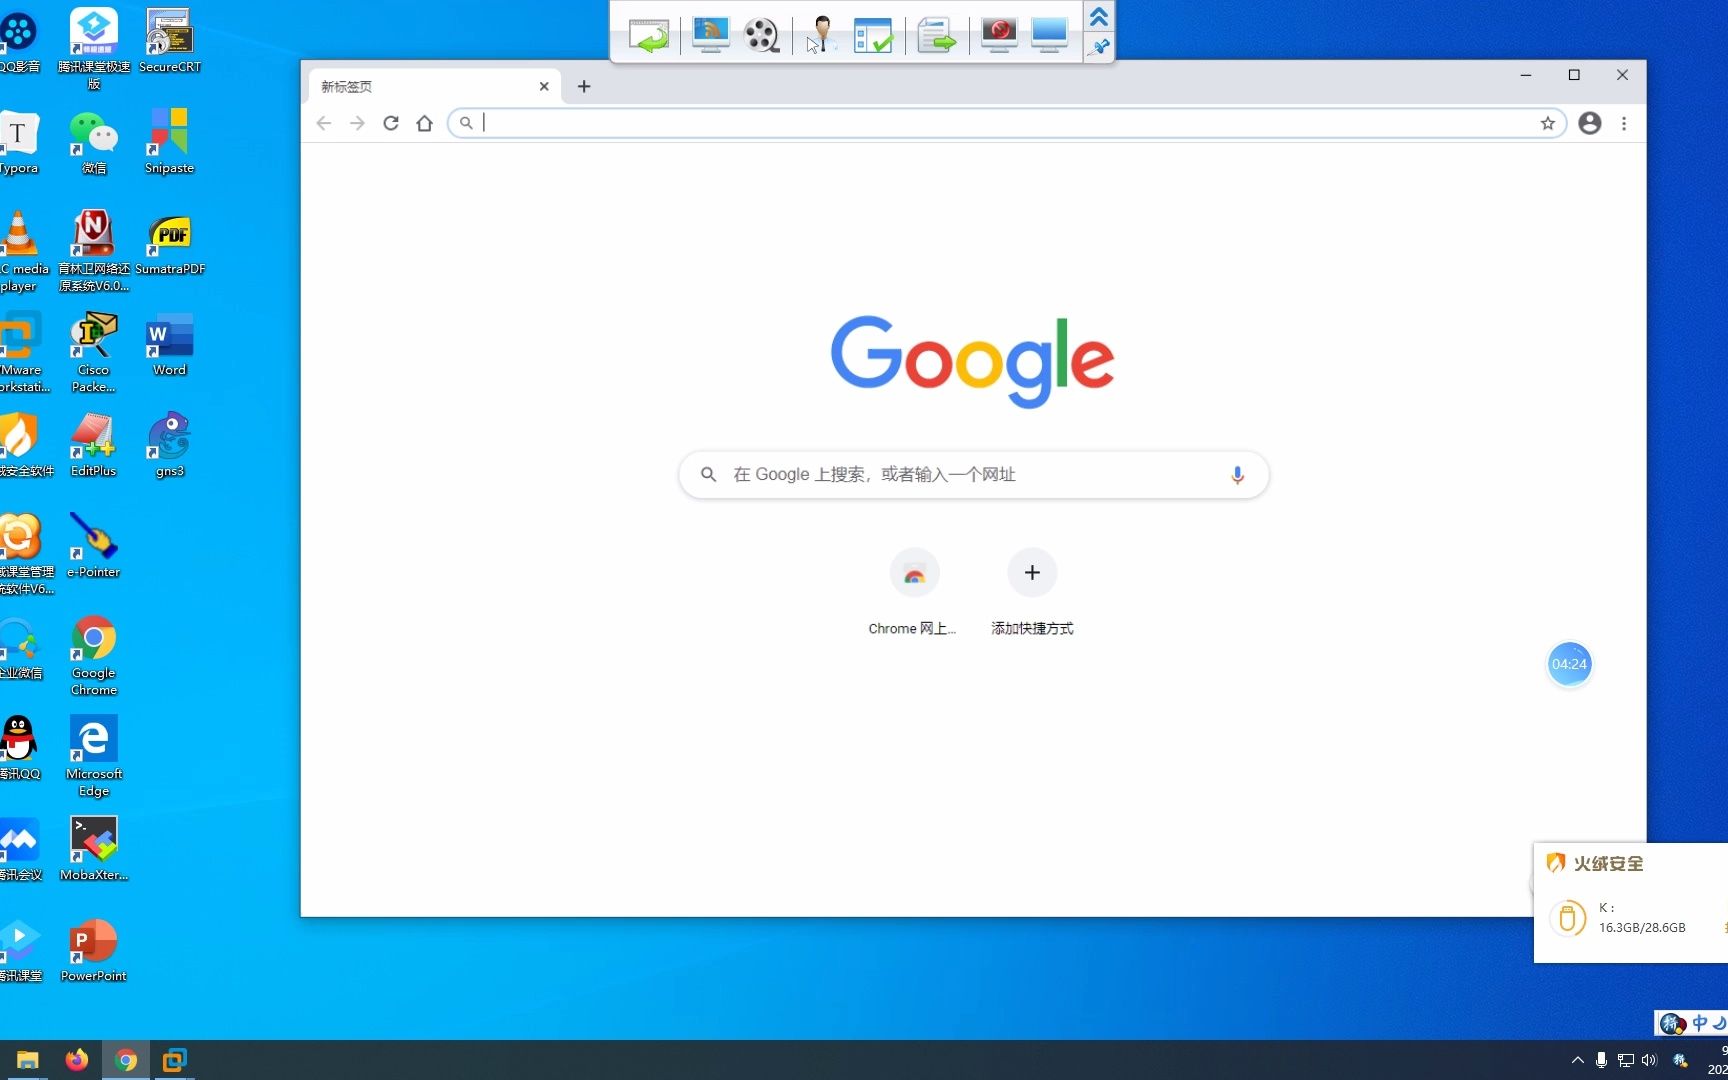Open the Chrome home page button
Viewport: 1728px width, 1080px height.
(425, 123)
